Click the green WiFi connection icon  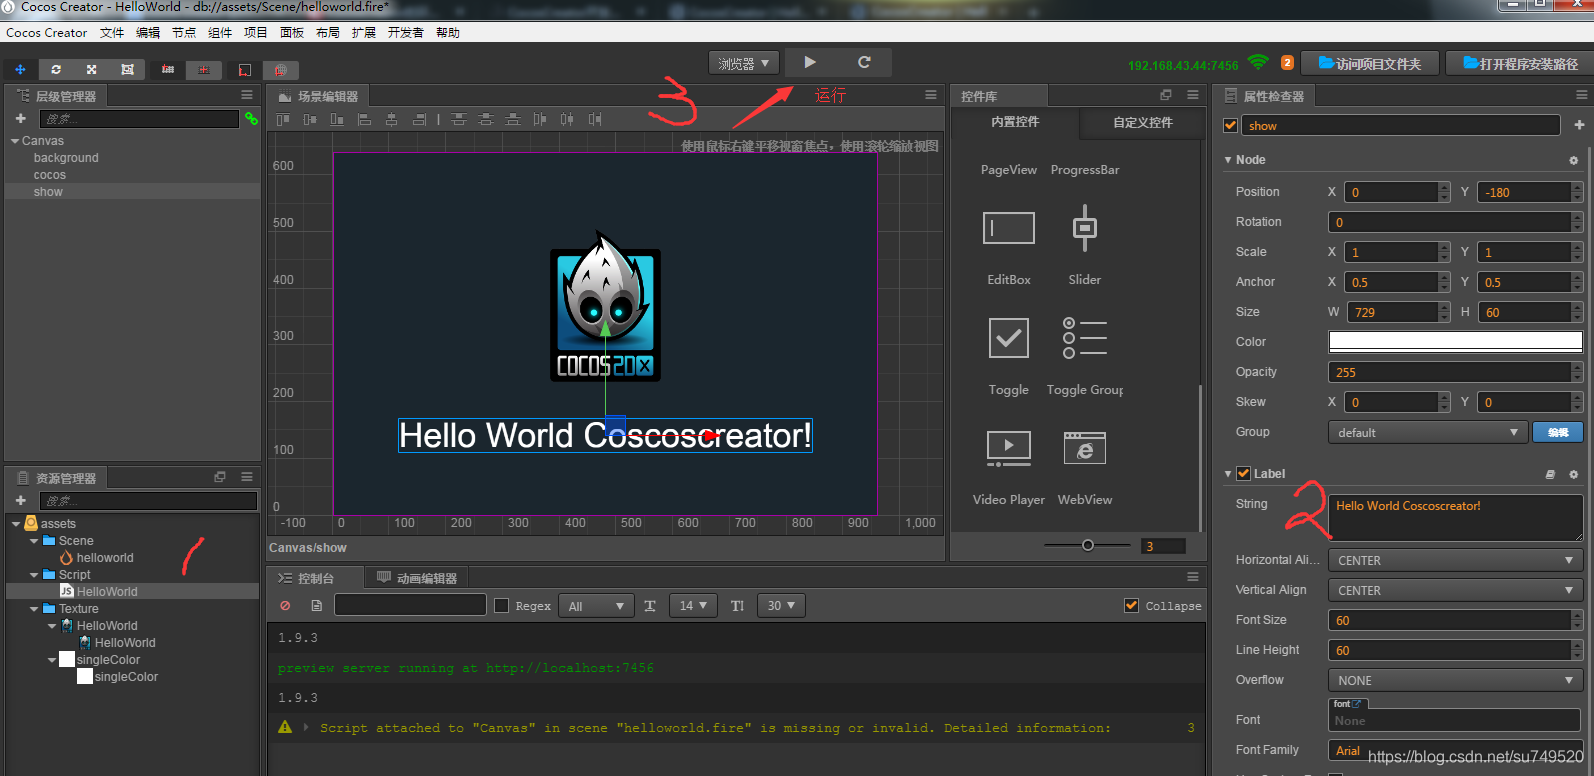pyautogui.click(x=1258, y=63)
